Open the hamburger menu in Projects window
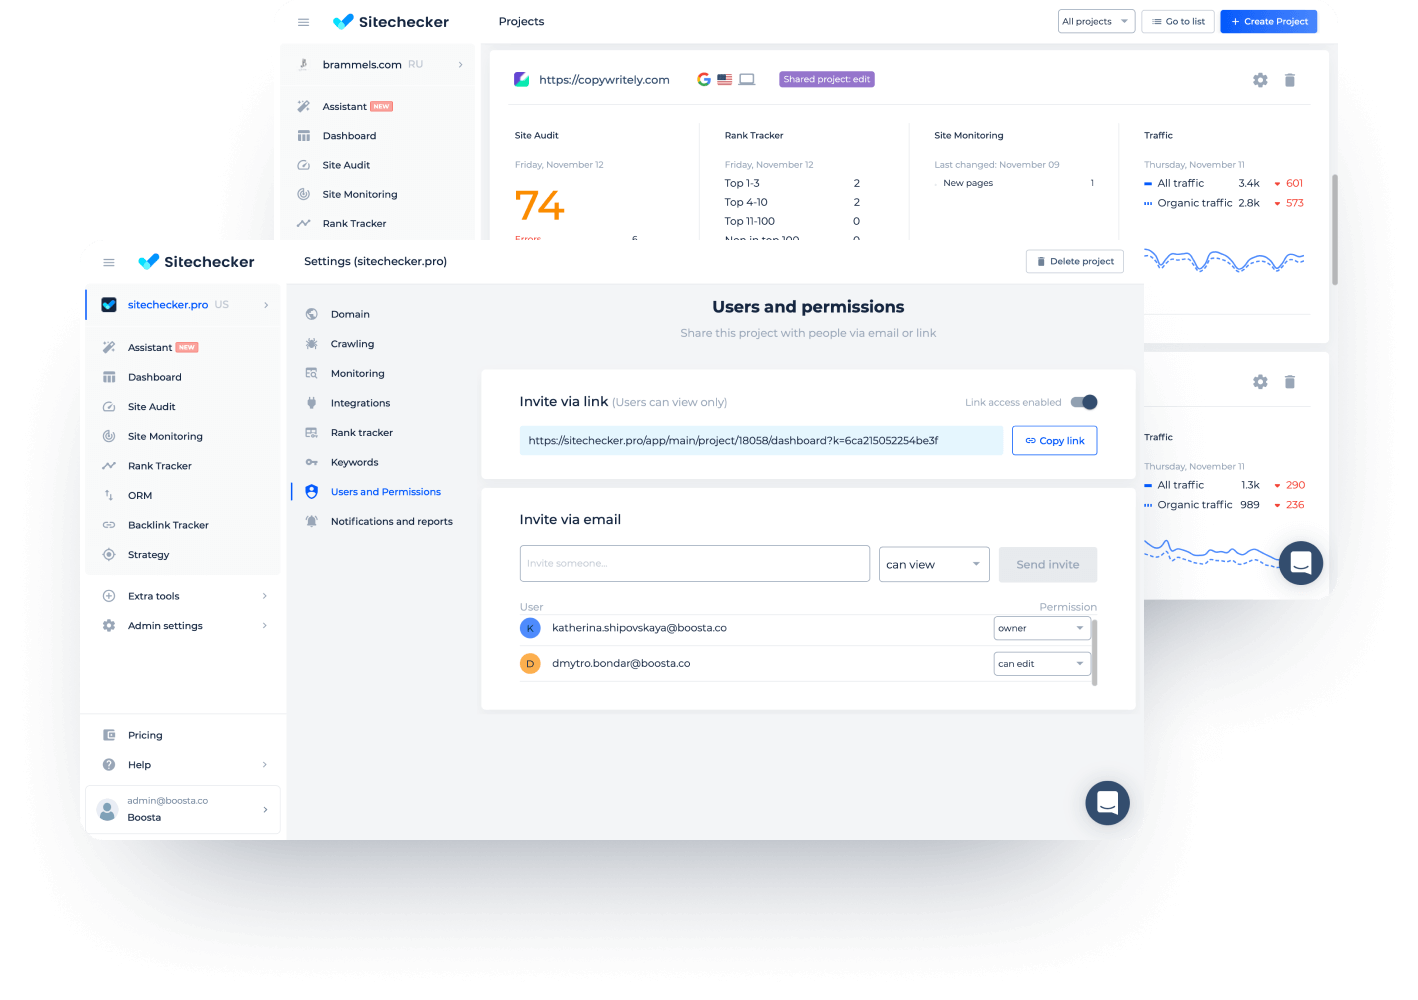Screen dimensions: 1418x1000 coord(303,22)
